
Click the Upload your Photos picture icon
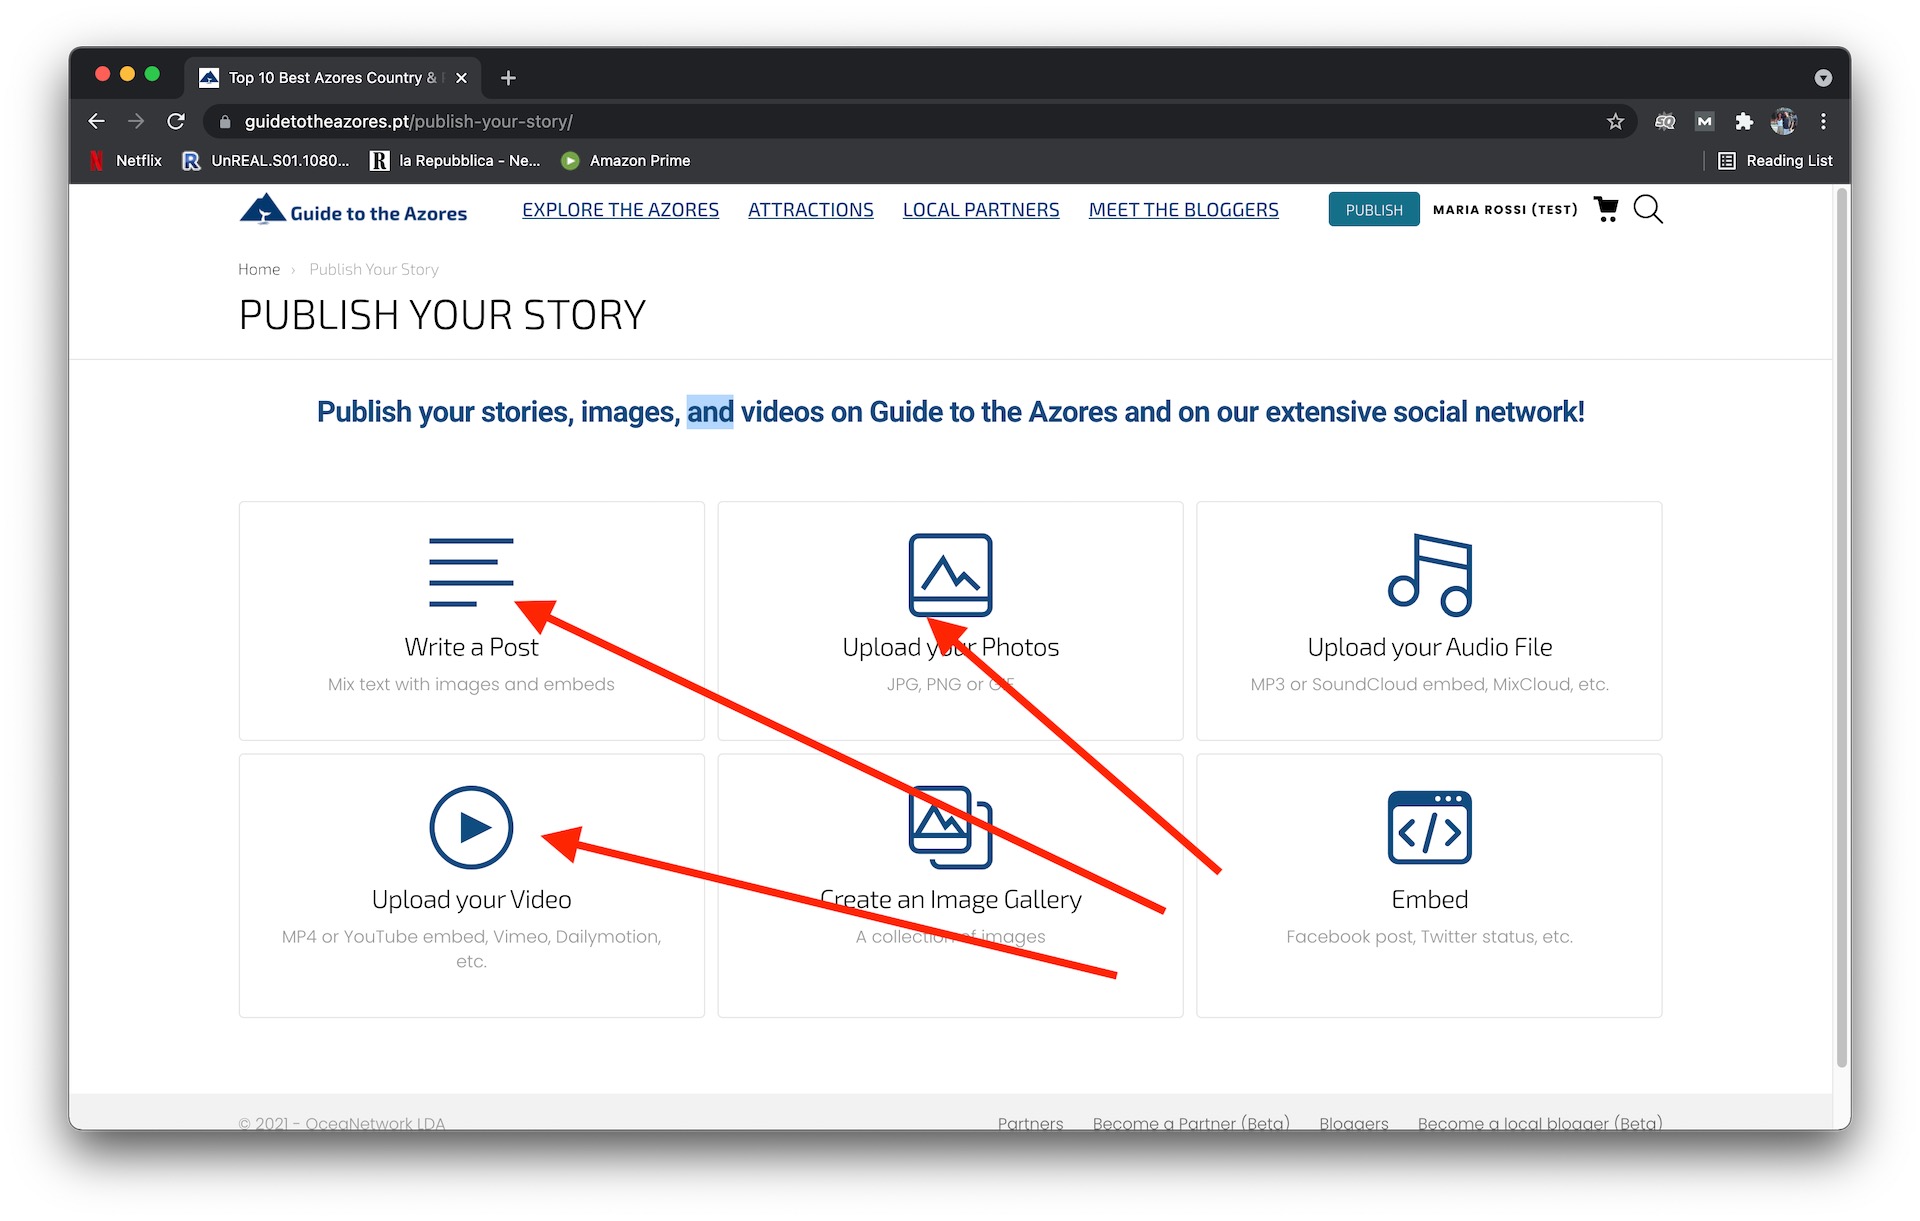pyautogui.click(x=950, y=575)
